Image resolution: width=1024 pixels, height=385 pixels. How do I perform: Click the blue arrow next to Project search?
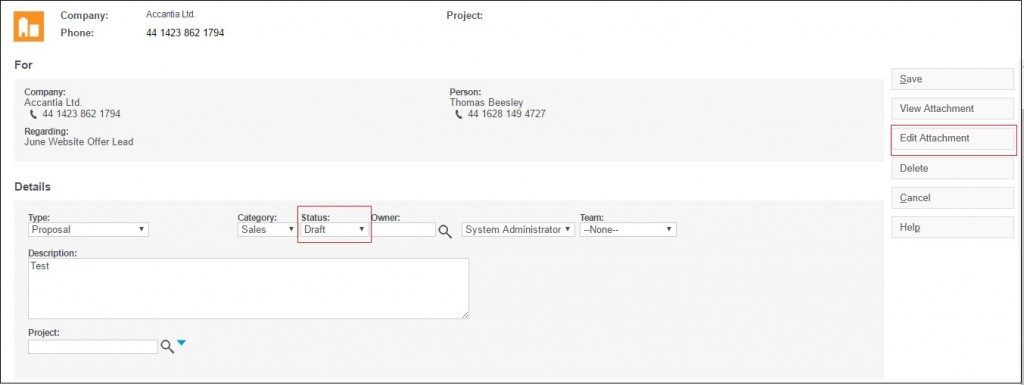coord(182,343)
